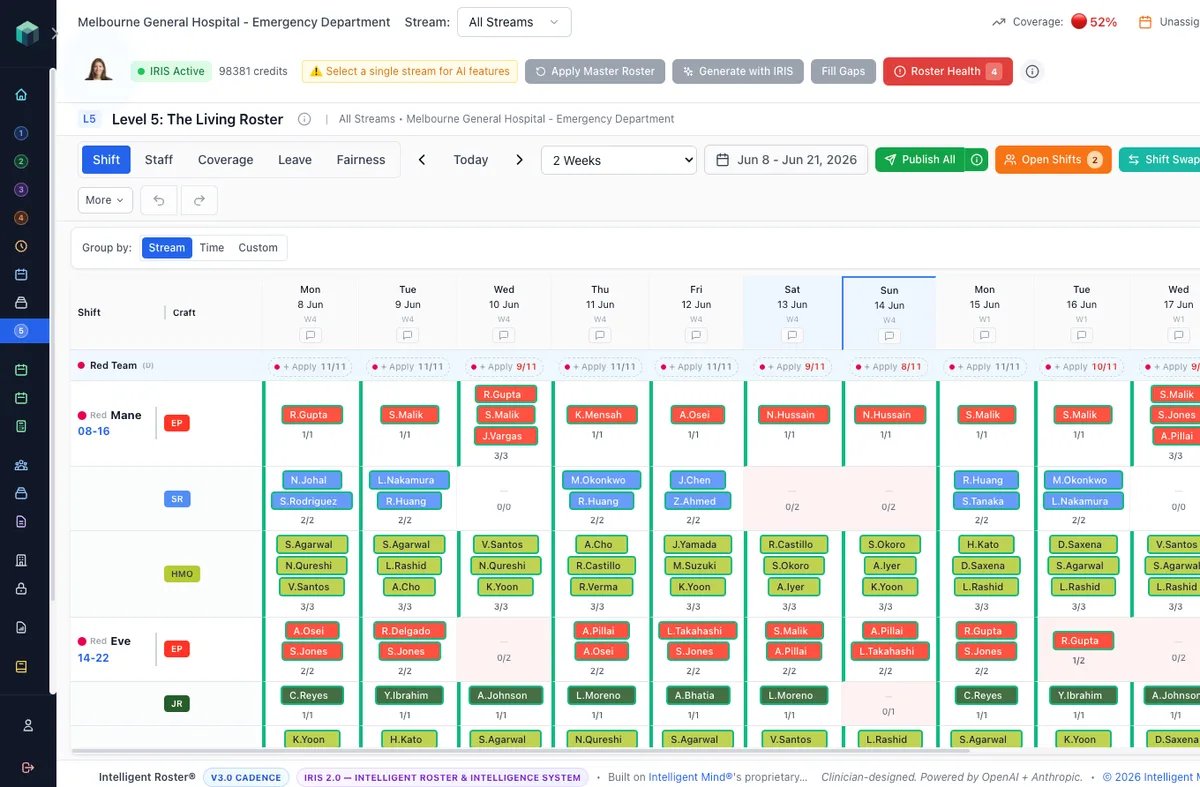Open the Jun 8 - Jun 21 date picker

tap(786, 160)
